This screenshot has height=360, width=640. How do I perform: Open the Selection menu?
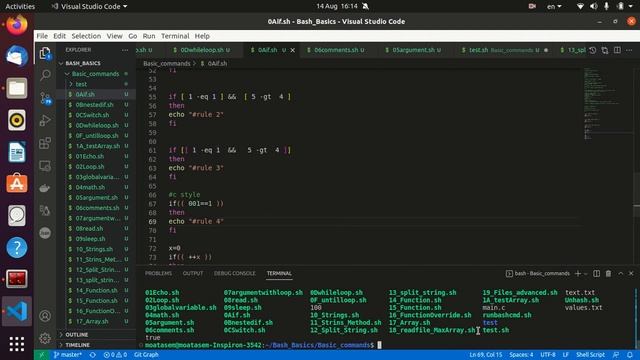pyautogui.click(x=86, y=36)
